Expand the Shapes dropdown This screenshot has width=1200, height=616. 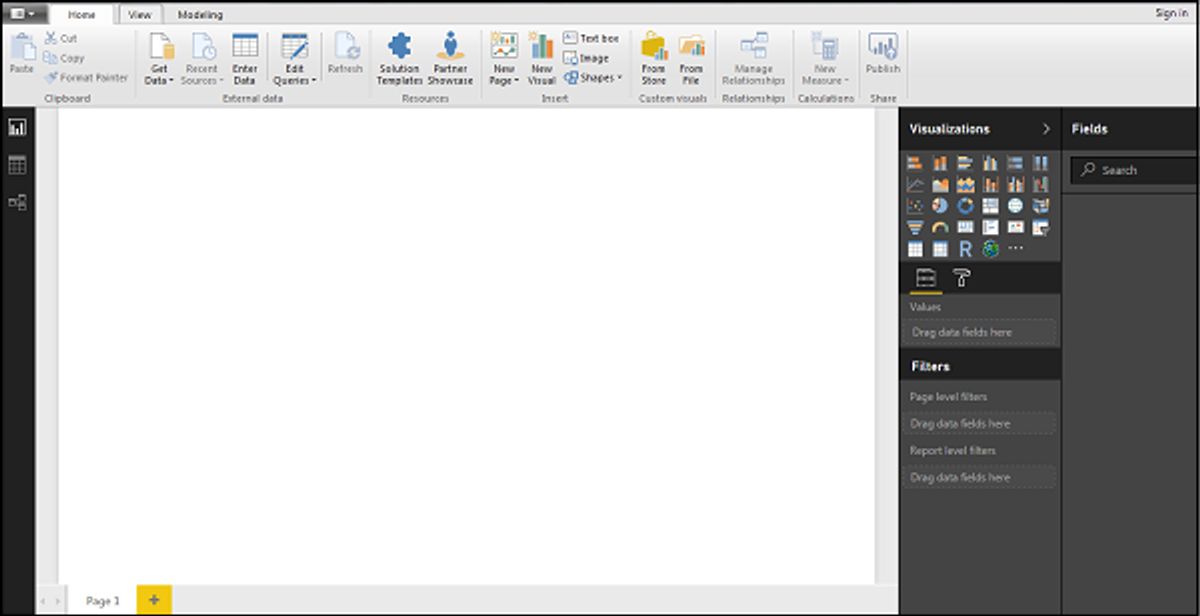(x=592, y=77)
